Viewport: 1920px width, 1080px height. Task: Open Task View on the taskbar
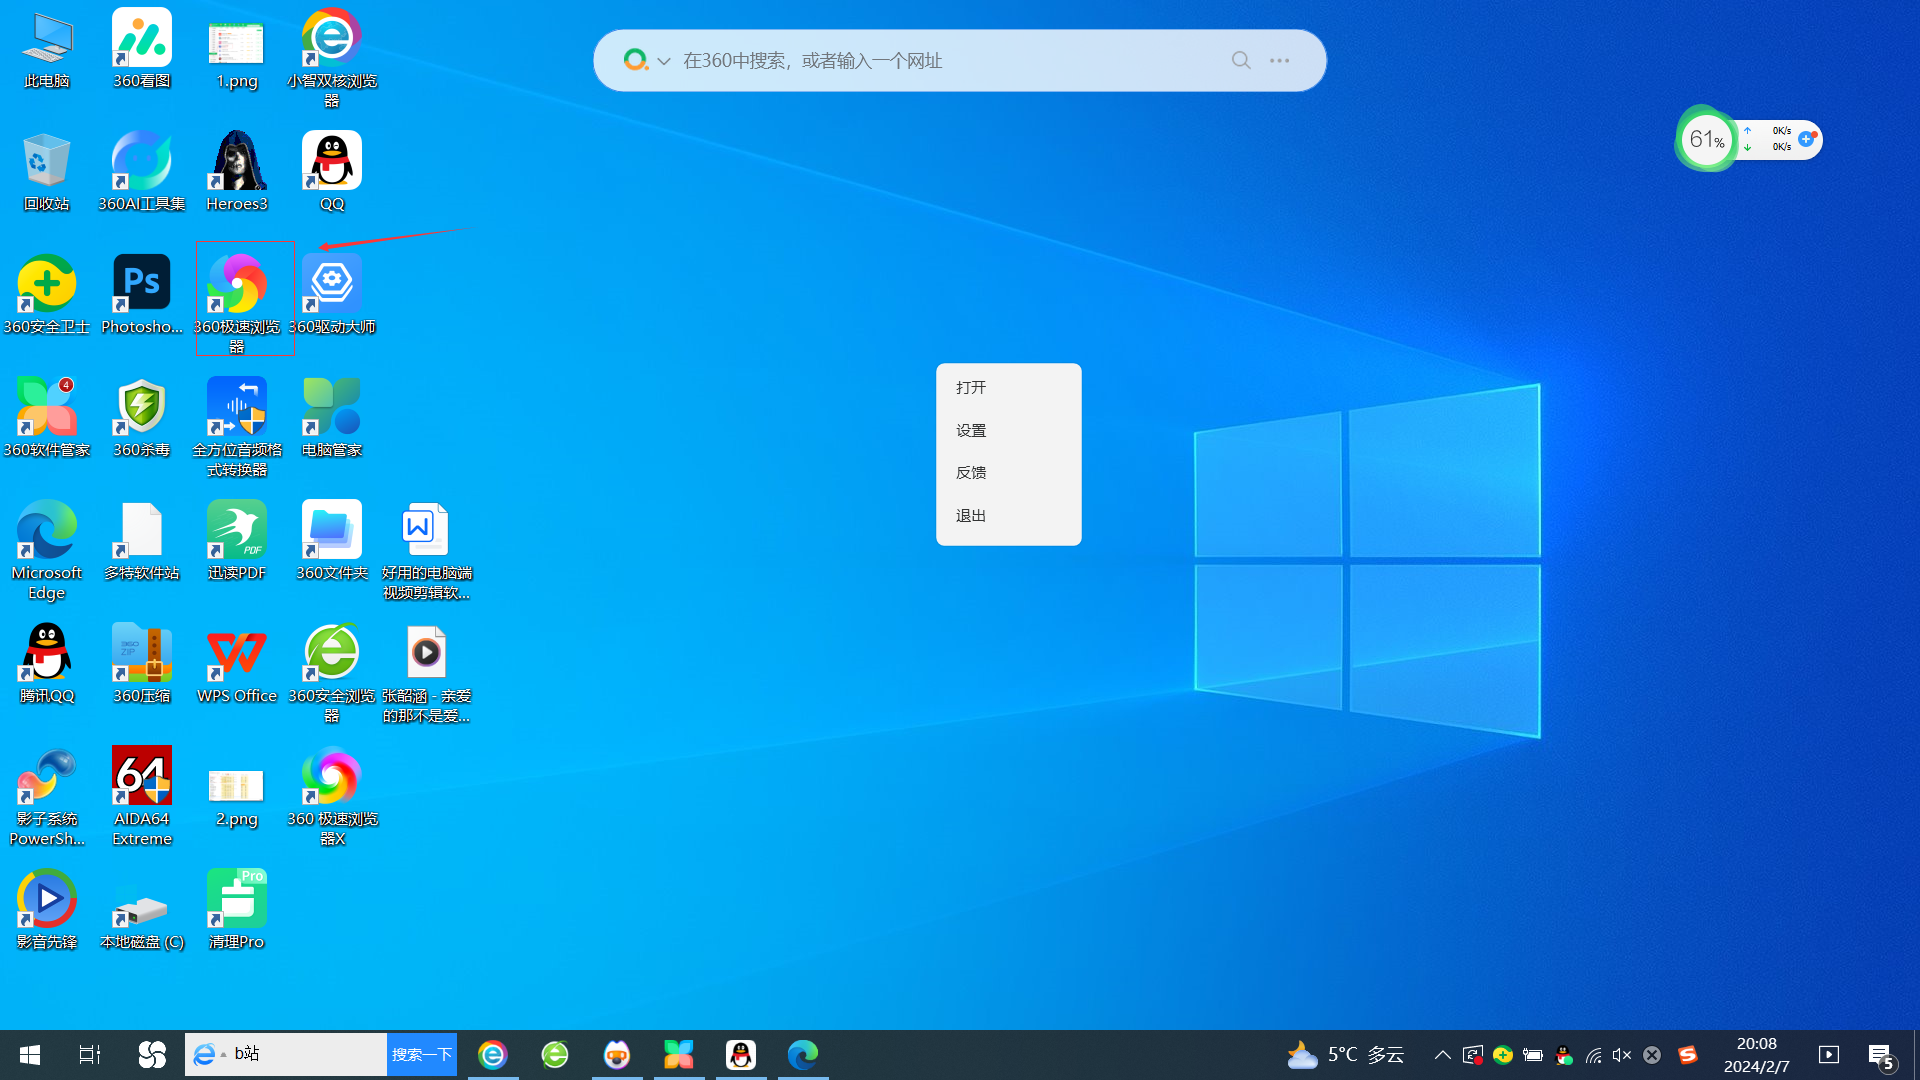89,1055
